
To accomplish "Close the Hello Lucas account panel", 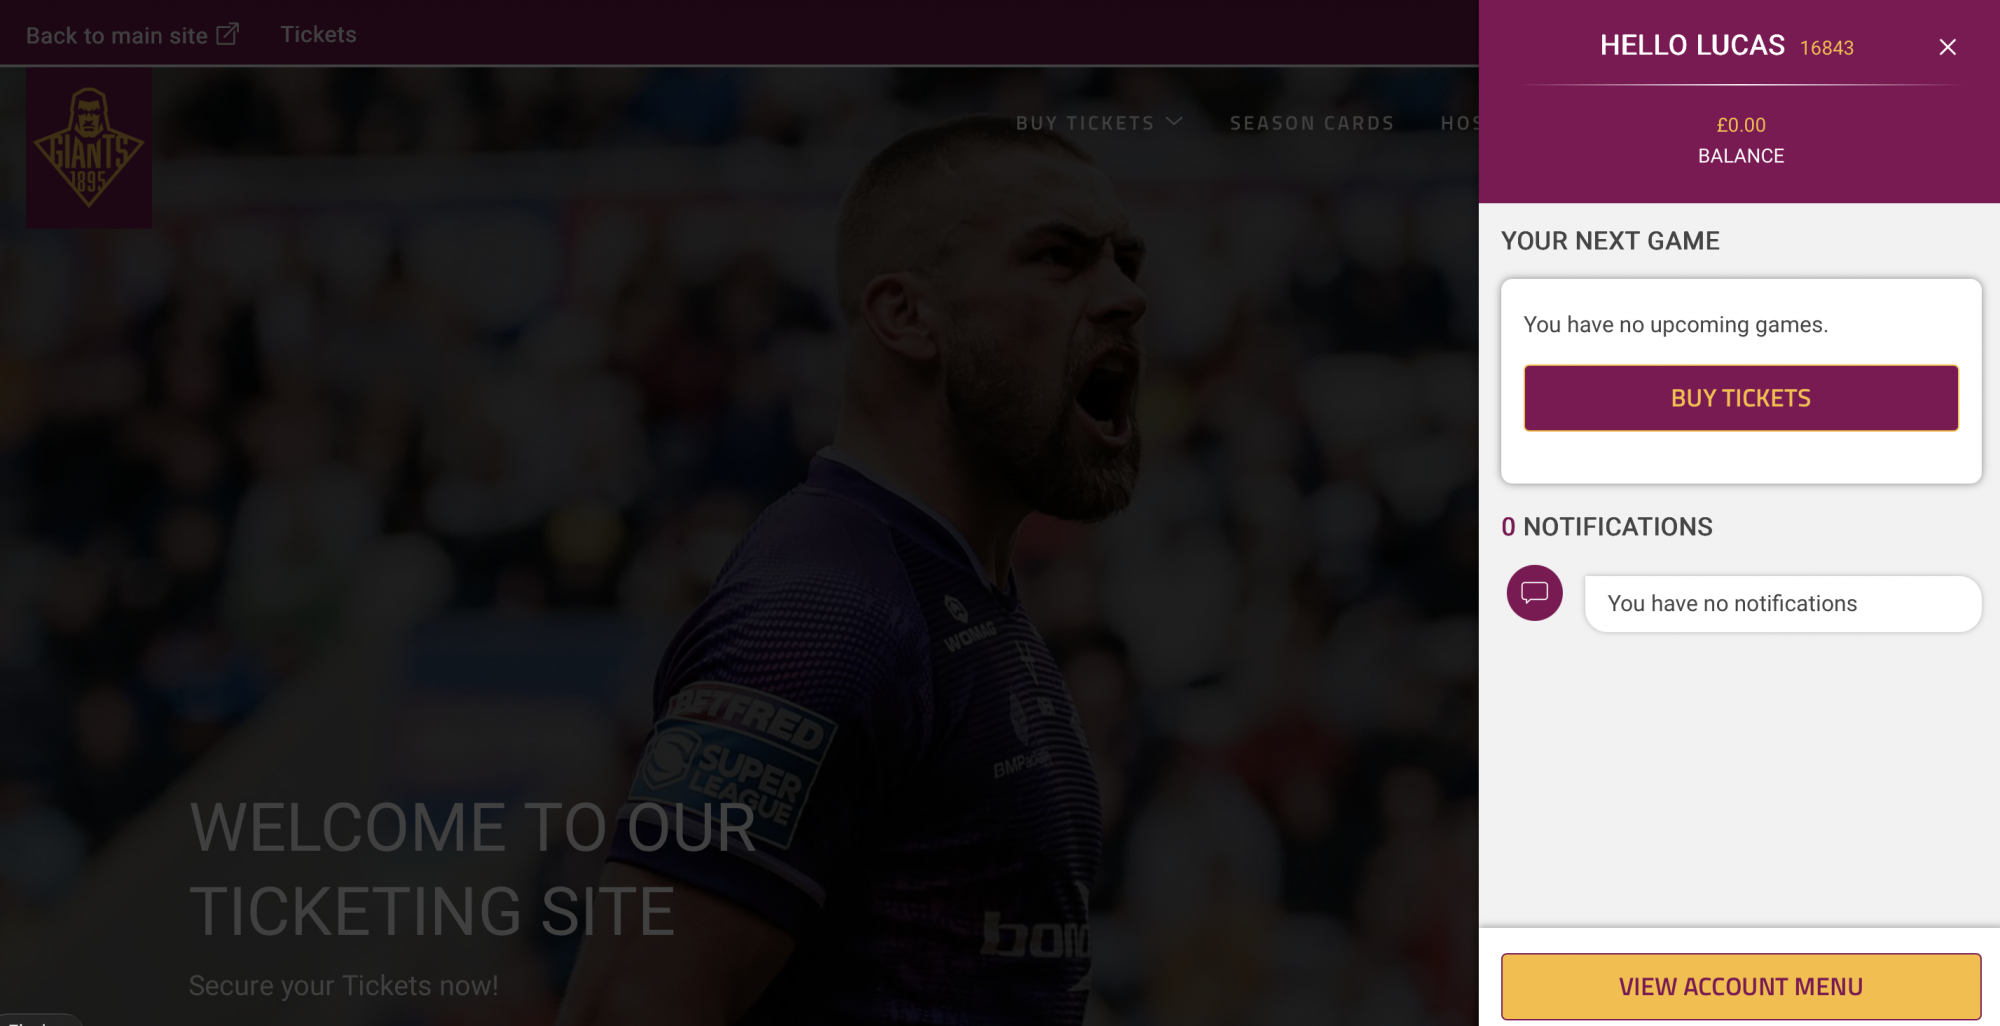I will tap(1947, 47).
